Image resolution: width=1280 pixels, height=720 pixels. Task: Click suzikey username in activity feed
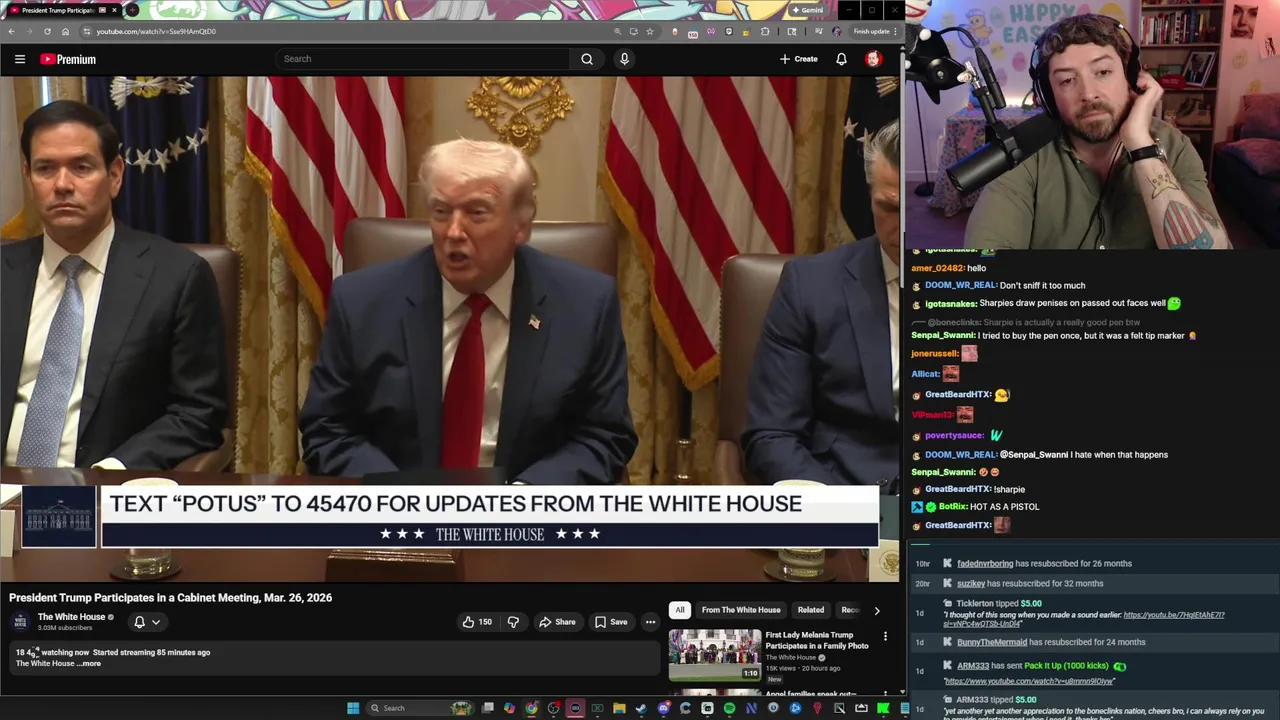[971, 583]
